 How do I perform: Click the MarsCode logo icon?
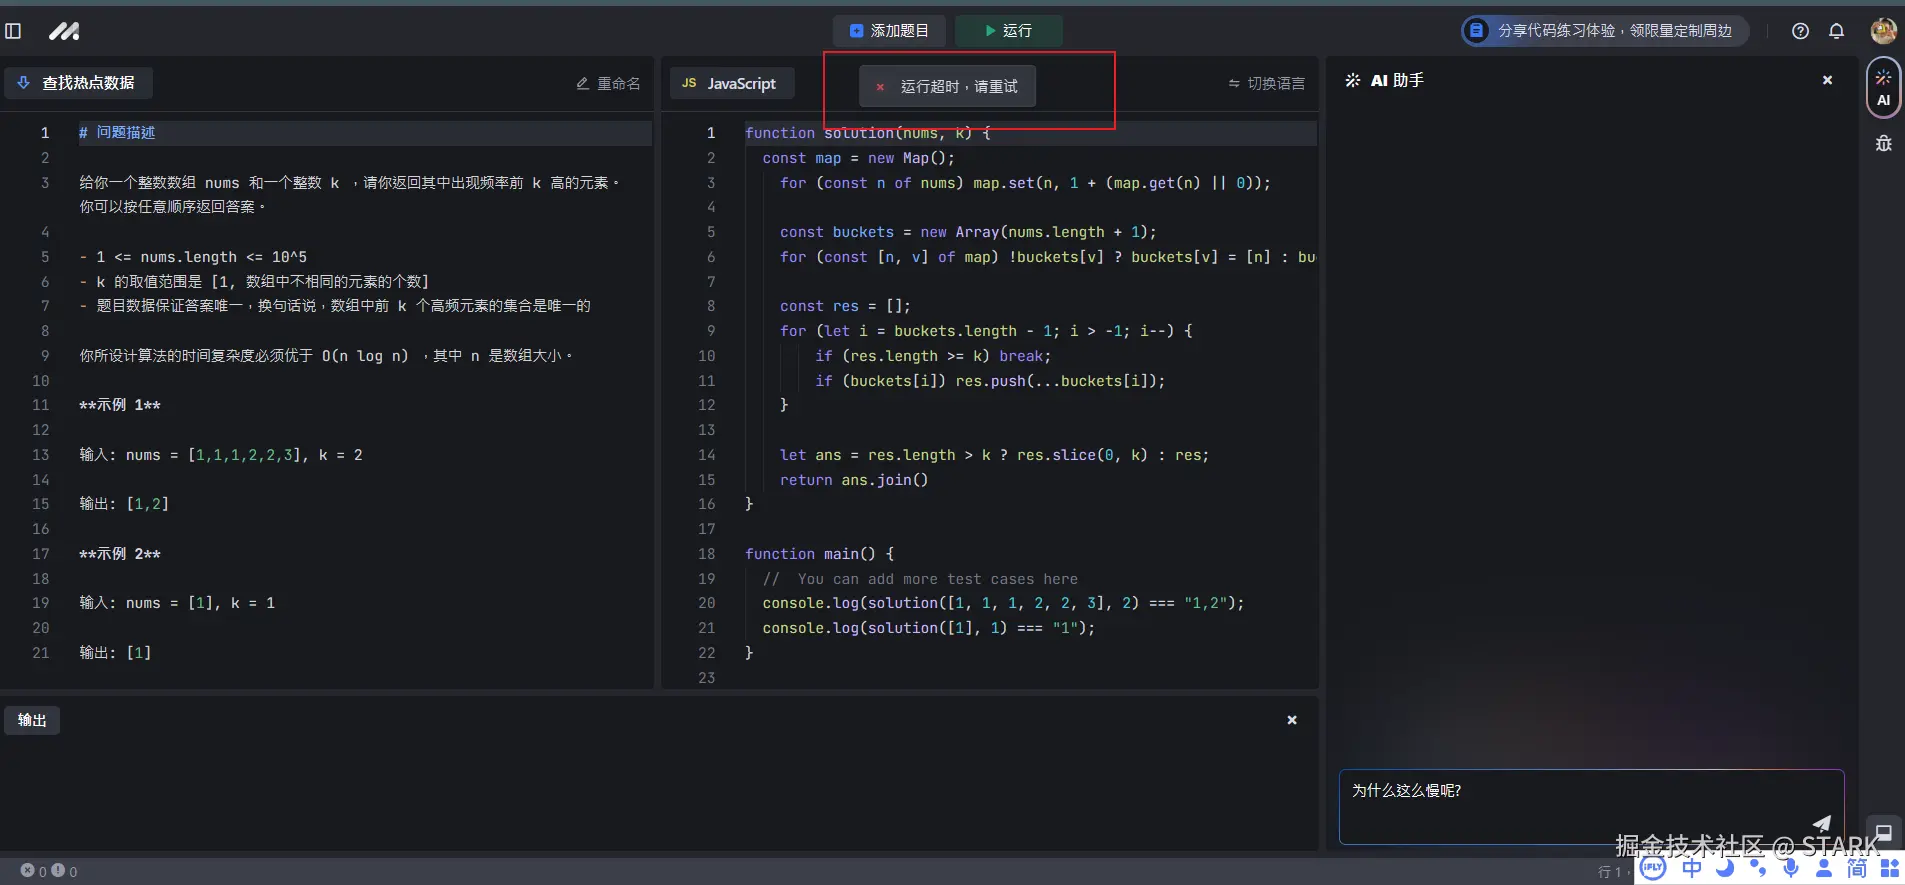[64, 31]
